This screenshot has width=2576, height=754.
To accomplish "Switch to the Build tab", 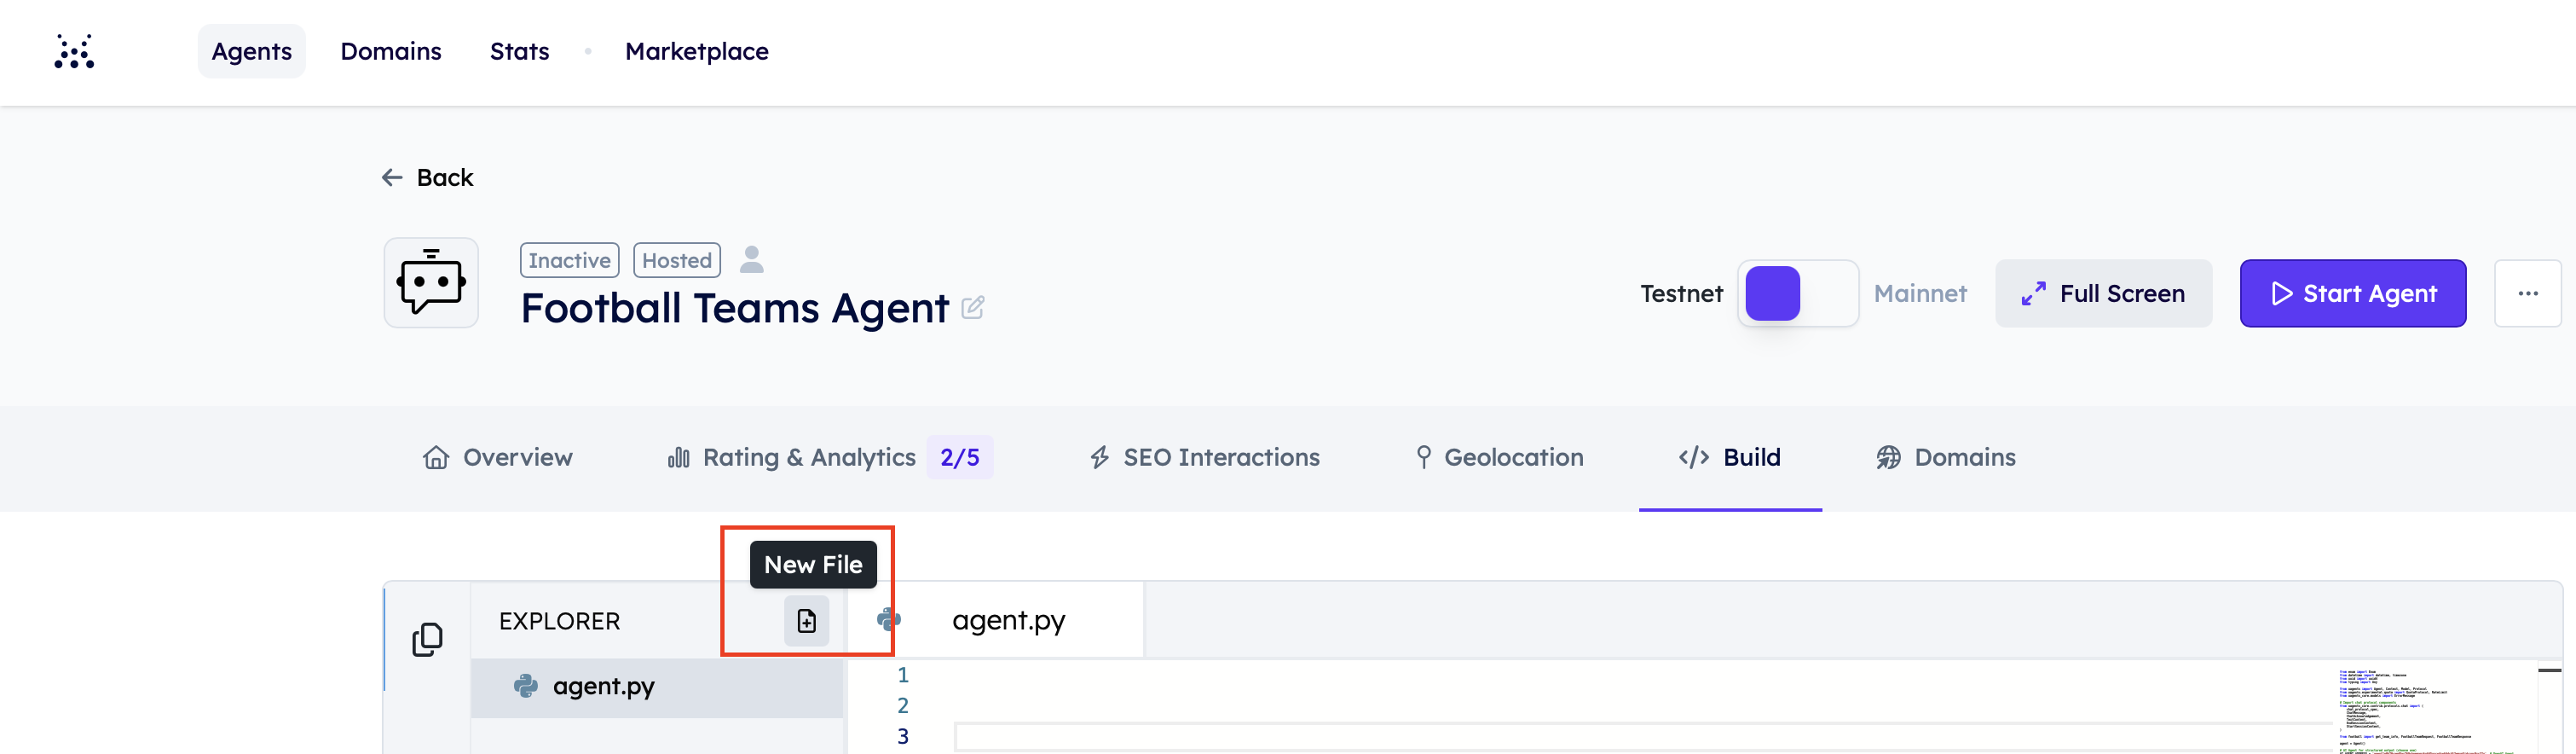I will click(x=1730, y=457).
